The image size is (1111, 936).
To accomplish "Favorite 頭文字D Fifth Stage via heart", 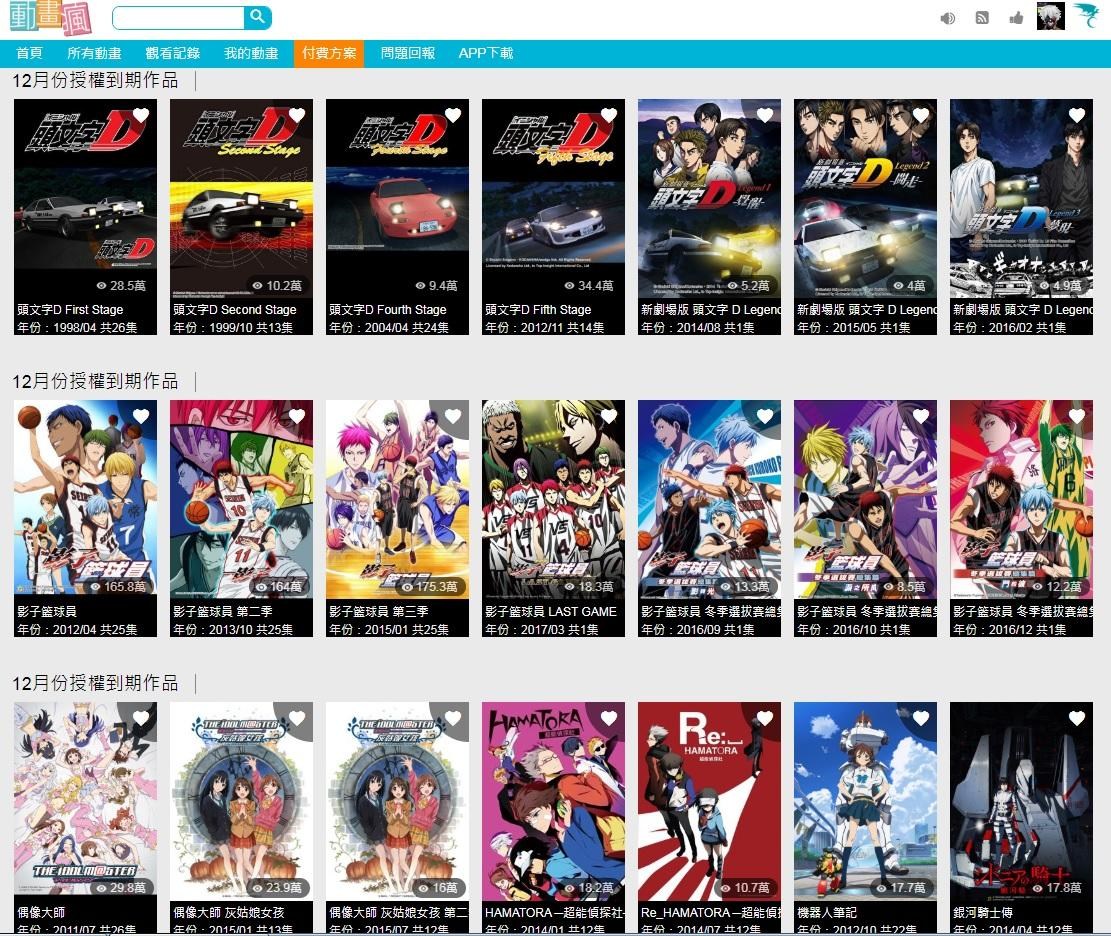I will coord(609,115).
